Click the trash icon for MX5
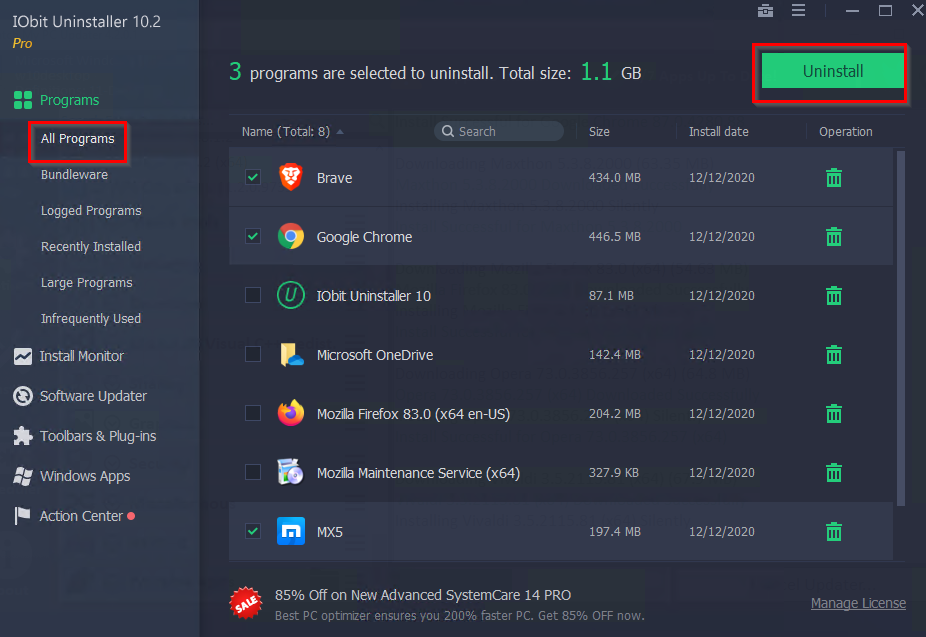Screen dimensions: 926x637 (x=833, y=531)
